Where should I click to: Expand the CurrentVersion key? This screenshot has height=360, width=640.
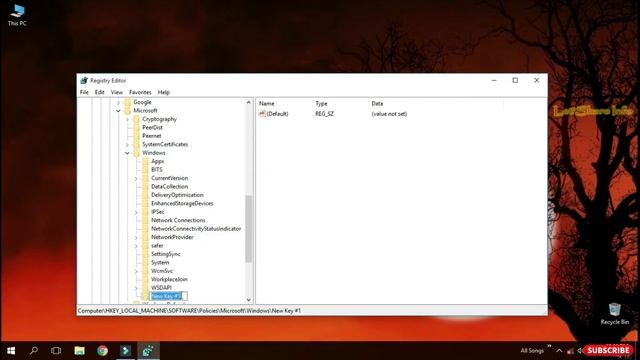[x=136, y=178]
